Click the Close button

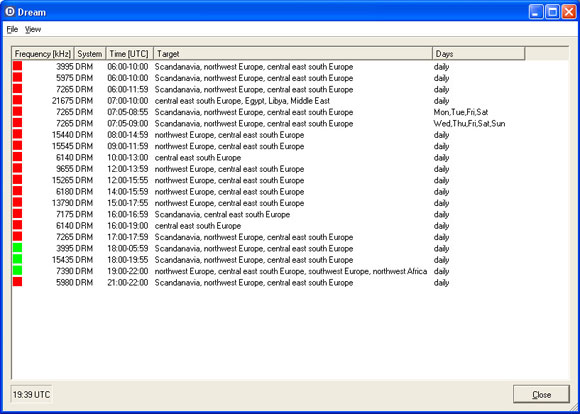click(x=541, y=394)
